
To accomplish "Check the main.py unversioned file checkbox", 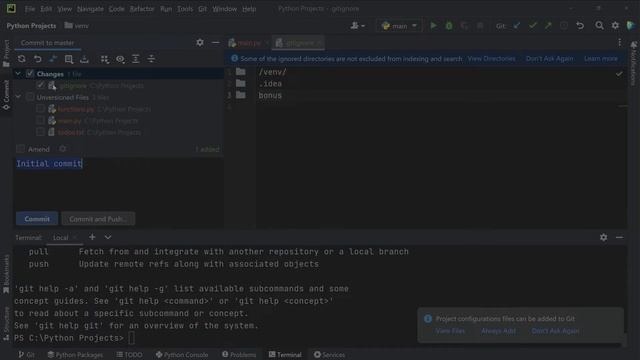I will 40,121.
